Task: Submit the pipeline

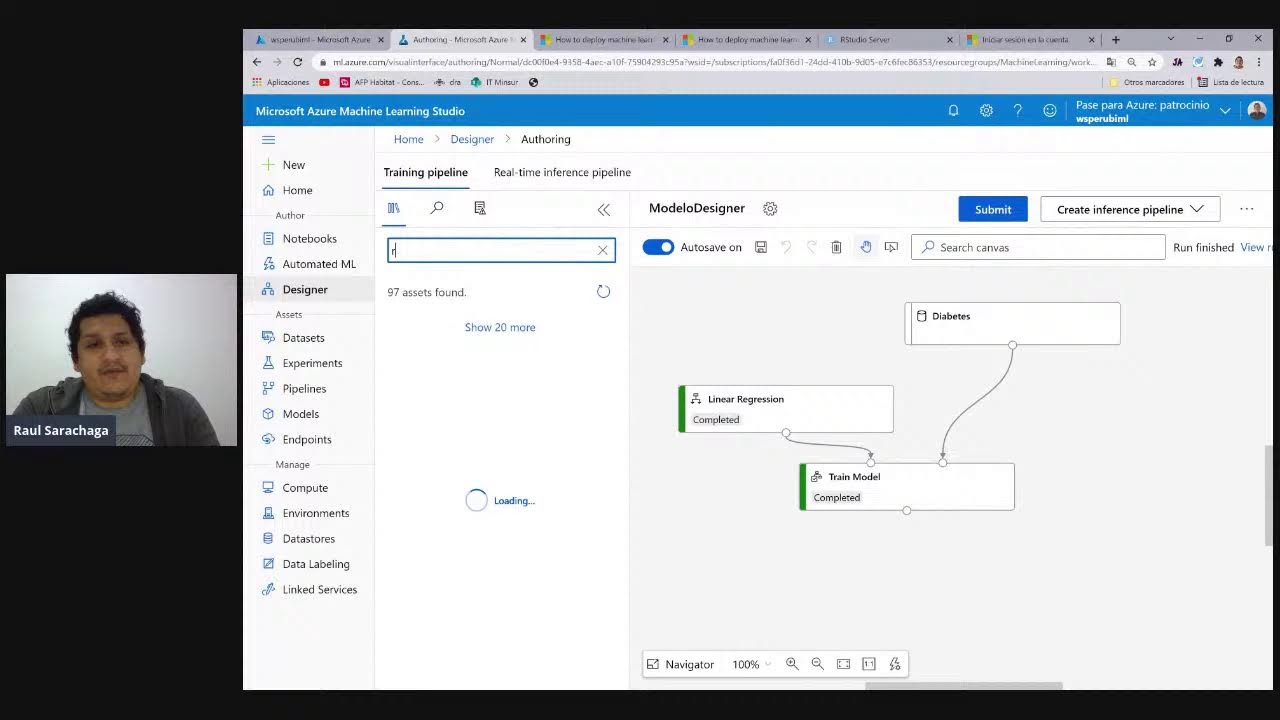Action: tap(993, 209)
